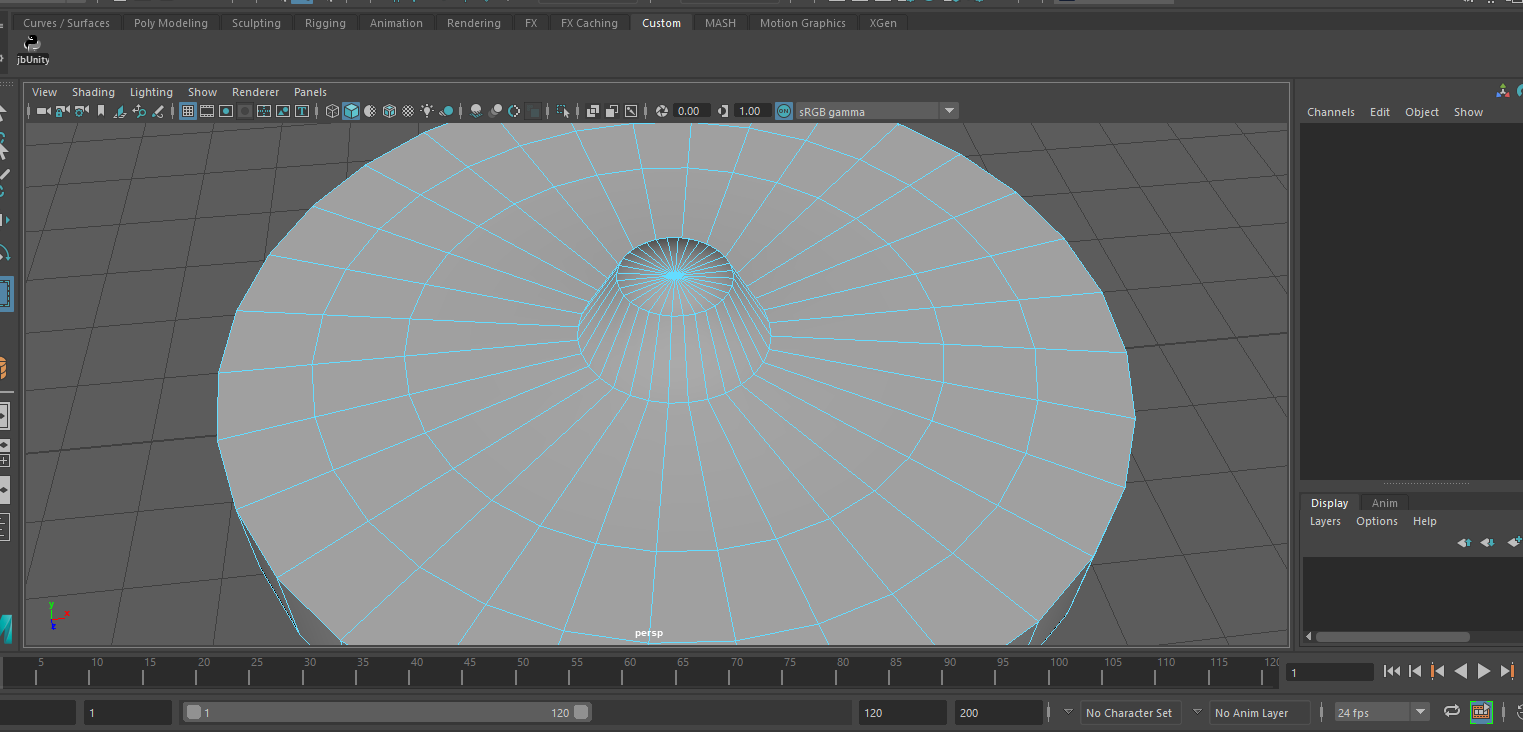1523x732 pixels.
Task: Select the camera icon in viewport toolbar
Action: [x=43, y=111]
